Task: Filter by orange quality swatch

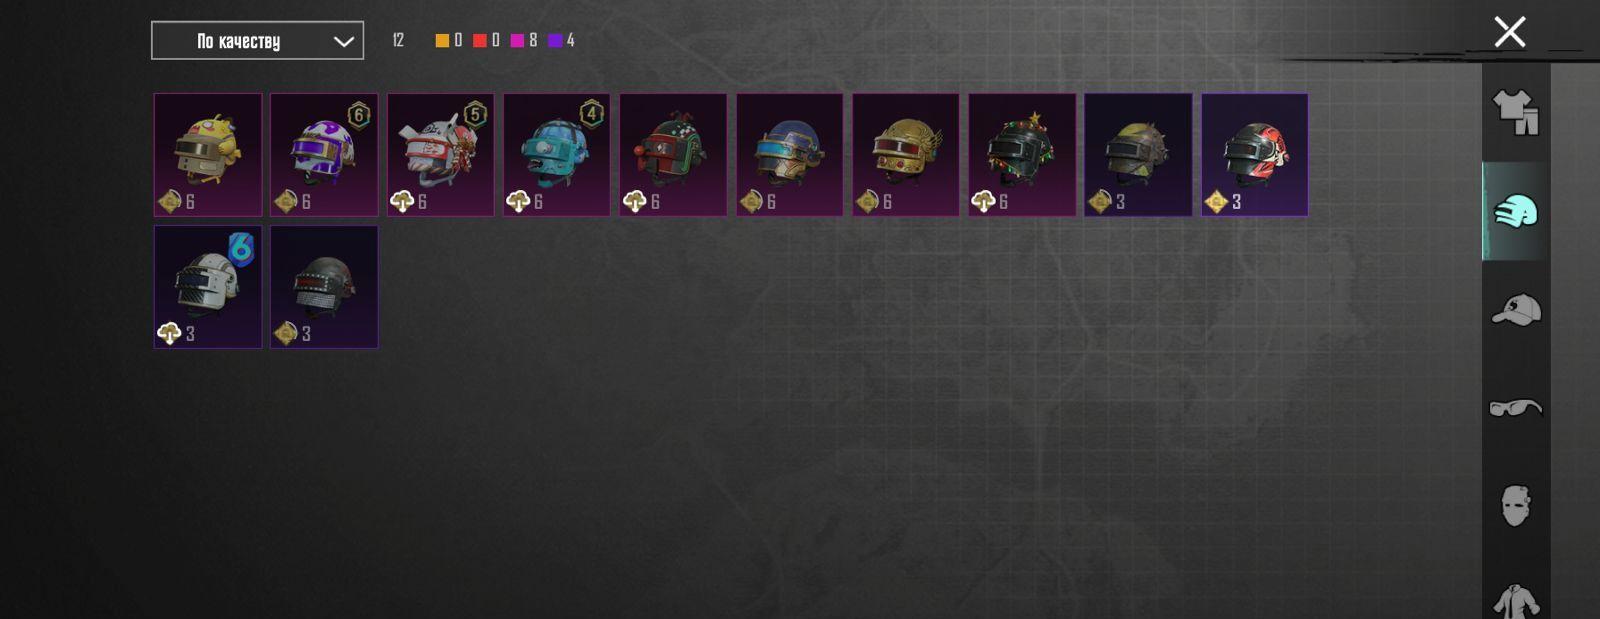Action: coord(442,40)
